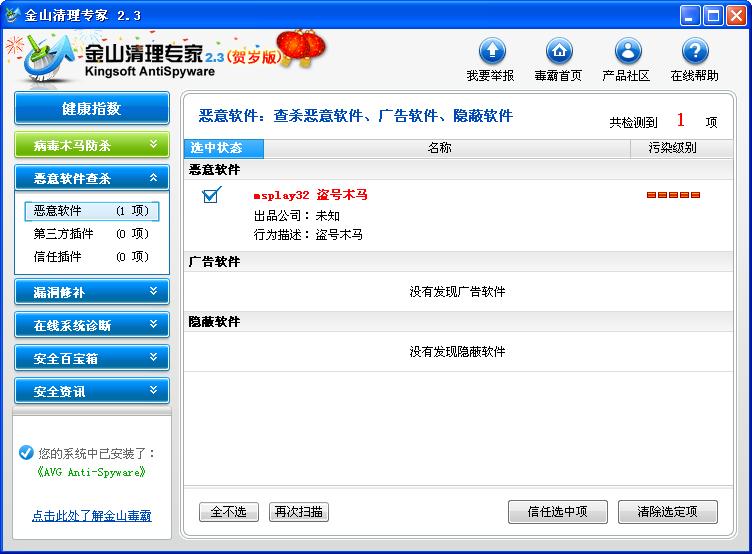
Task: Expand the 病毒木马防杀 section
Action: click(92, 145)
